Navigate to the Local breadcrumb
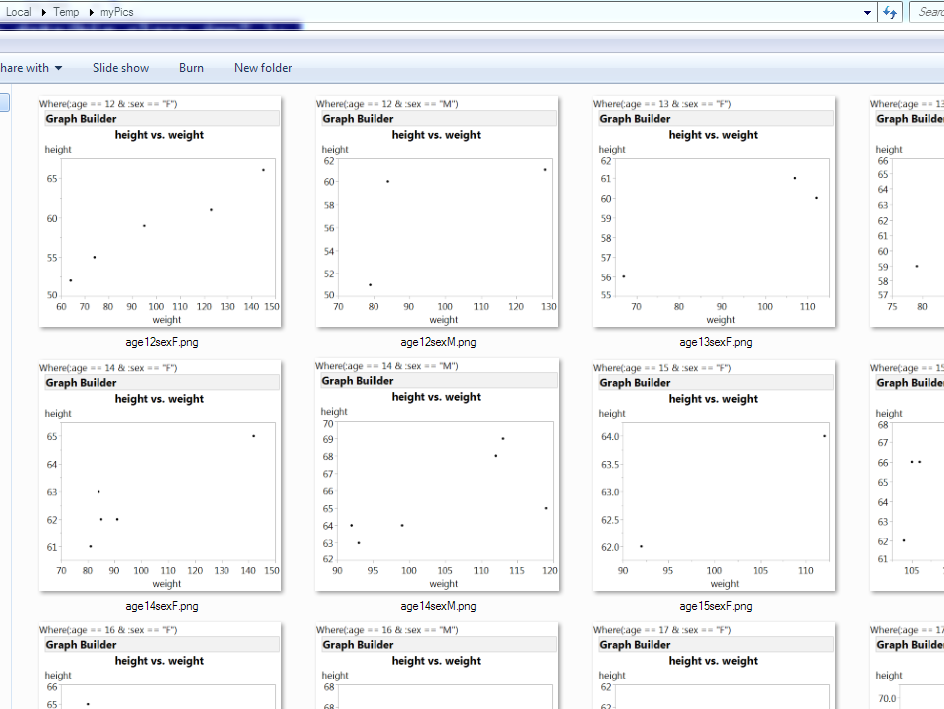Viewport: 944px width, 709px height. click(x=18, y=11)
